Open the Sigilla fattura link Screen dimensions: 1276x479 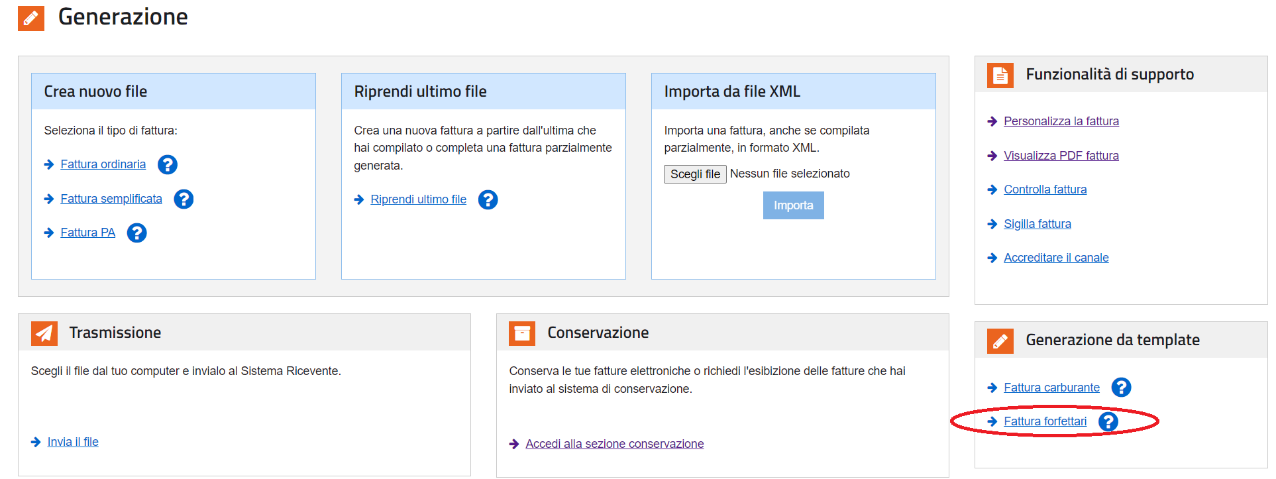coord(1037,224)
